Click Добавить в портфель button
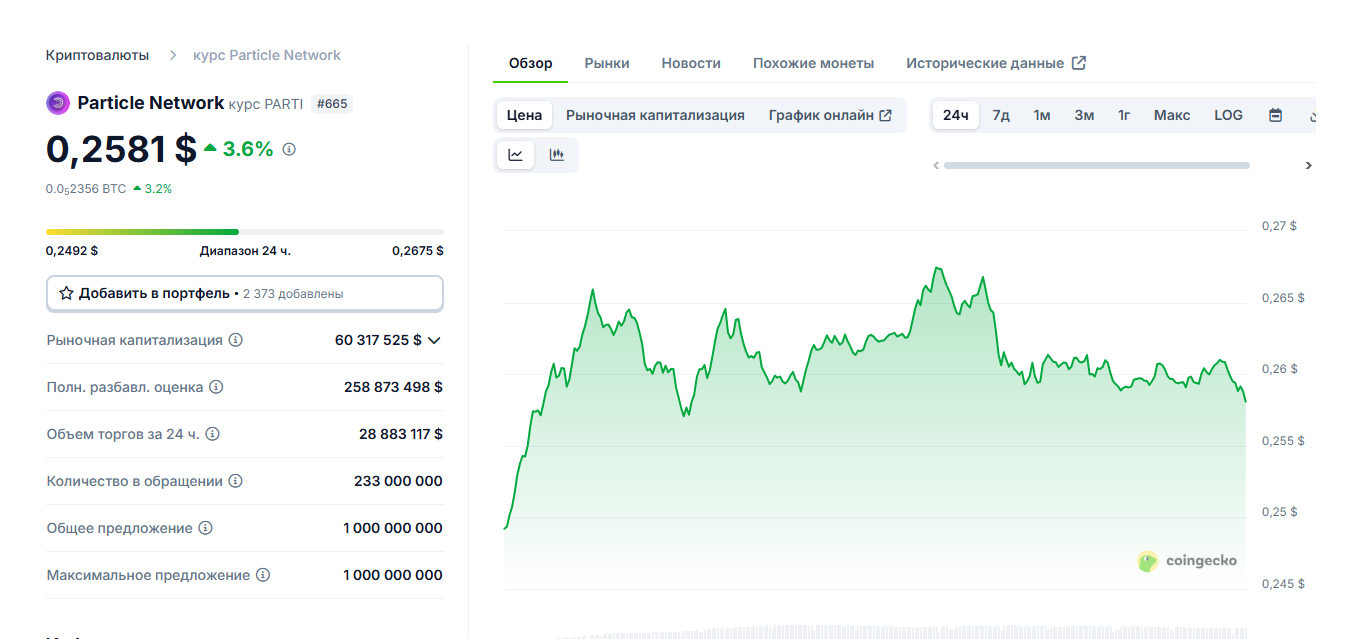 (245, 294)
